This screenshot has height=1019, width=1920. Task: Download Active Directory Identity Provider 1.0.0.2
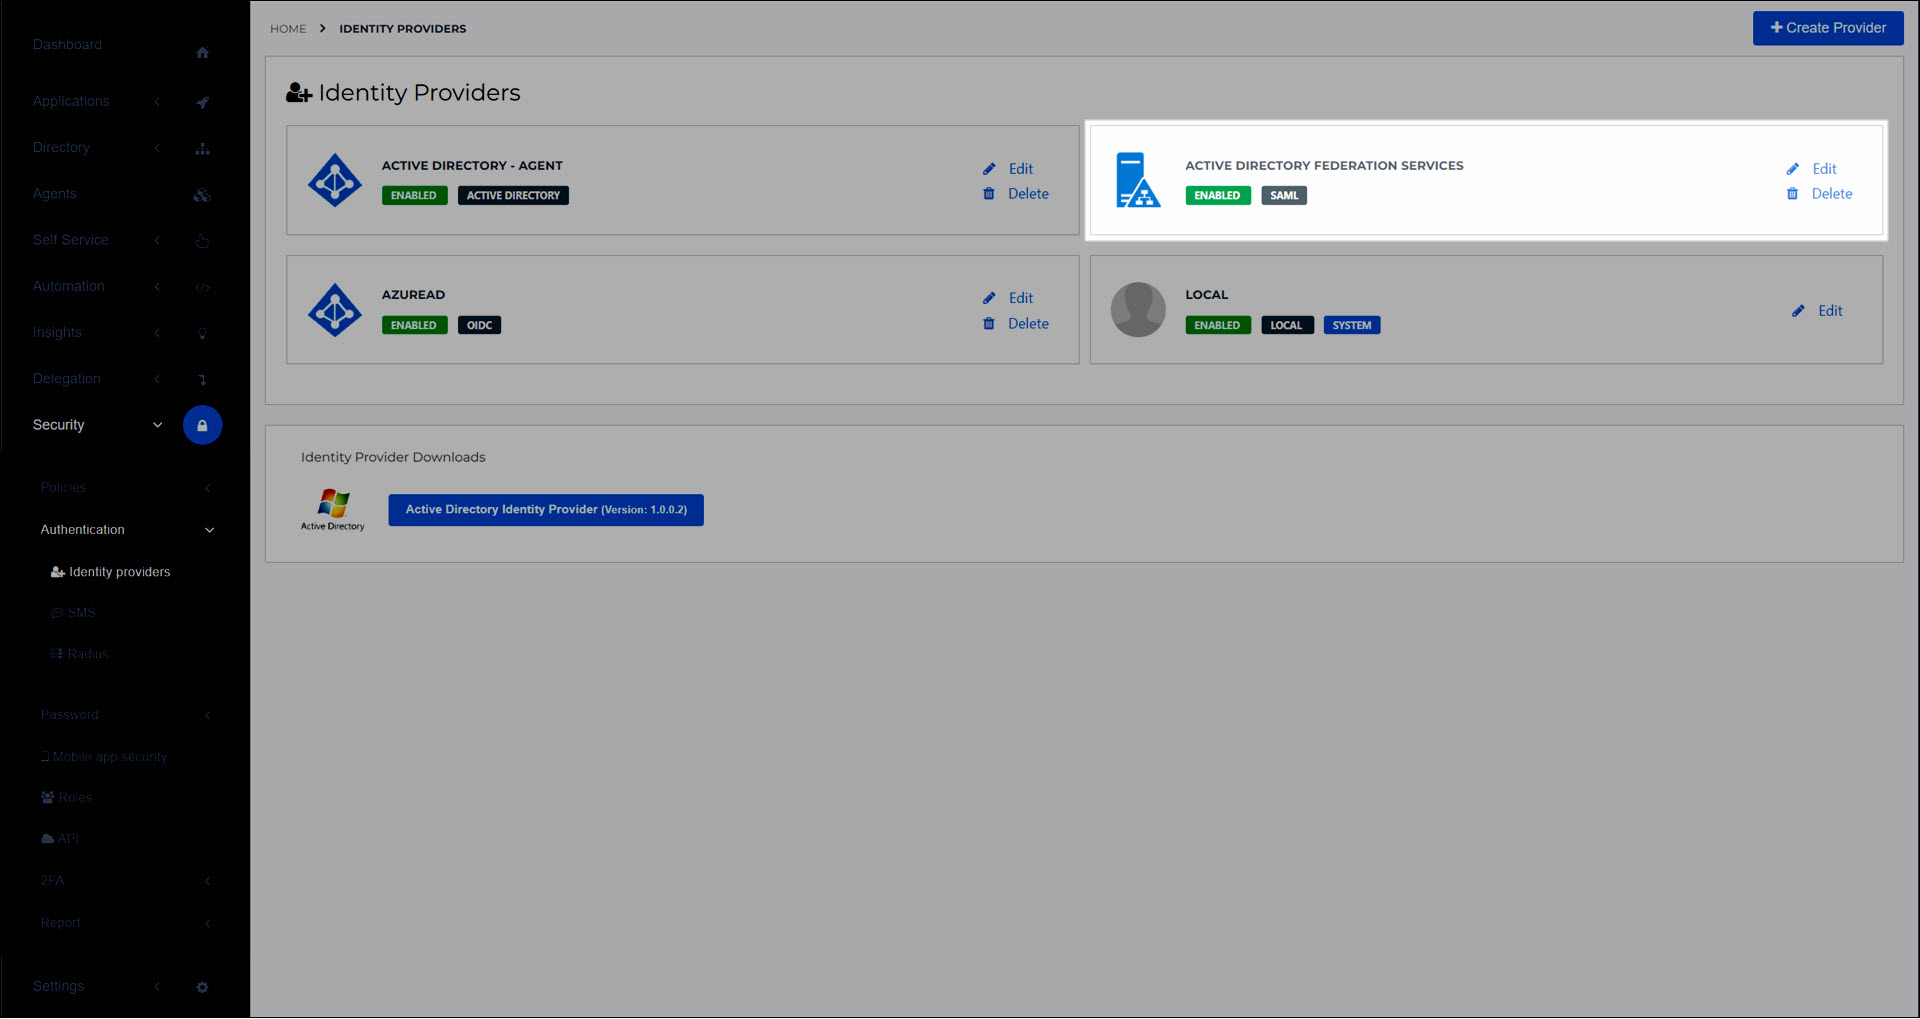pos(546,510)
